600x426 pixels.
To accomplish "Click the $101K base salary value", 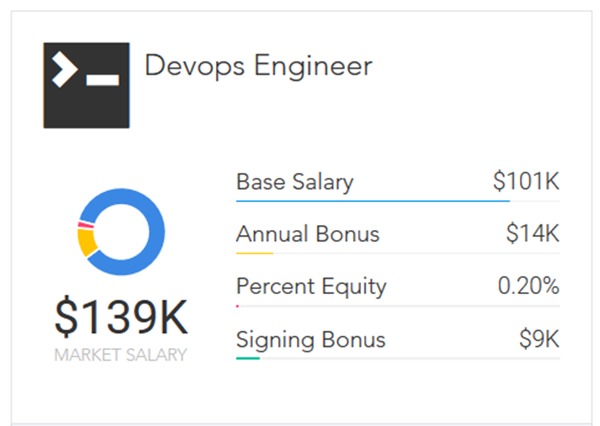I will pyautogui.click(x=526, y=181).
